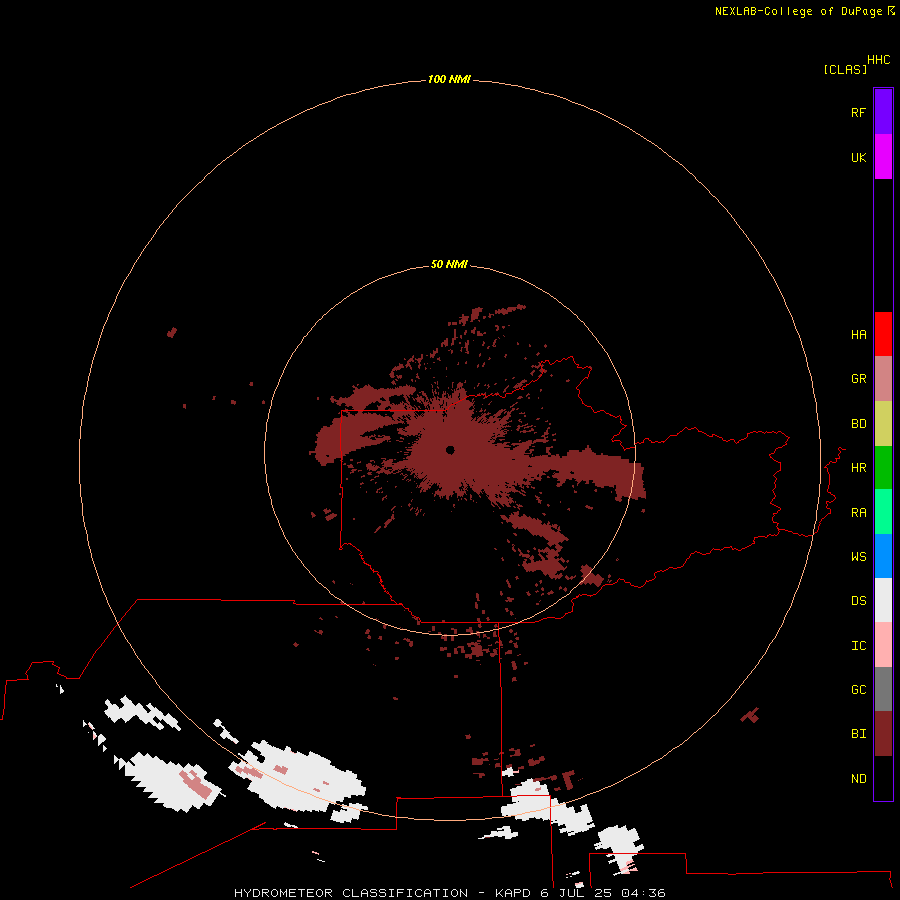The width and height of the screenshot is (900, 900).
Task: Click the "HR" legend label
Action: [859, 468]
